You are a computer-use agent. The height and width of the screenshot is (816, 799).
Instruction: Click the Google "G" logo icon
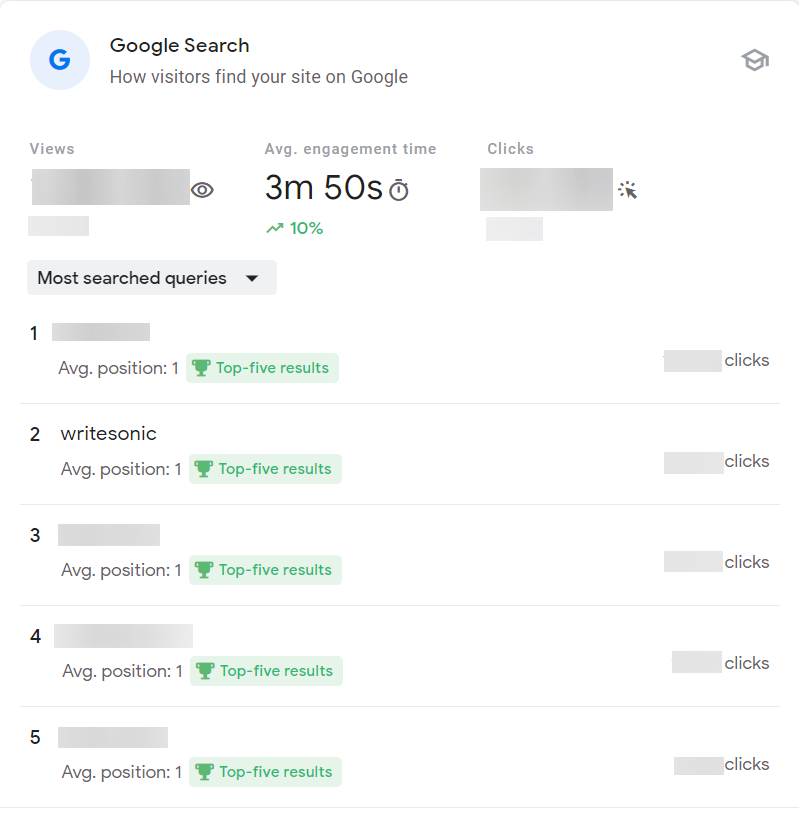click(x=59, y=60)
